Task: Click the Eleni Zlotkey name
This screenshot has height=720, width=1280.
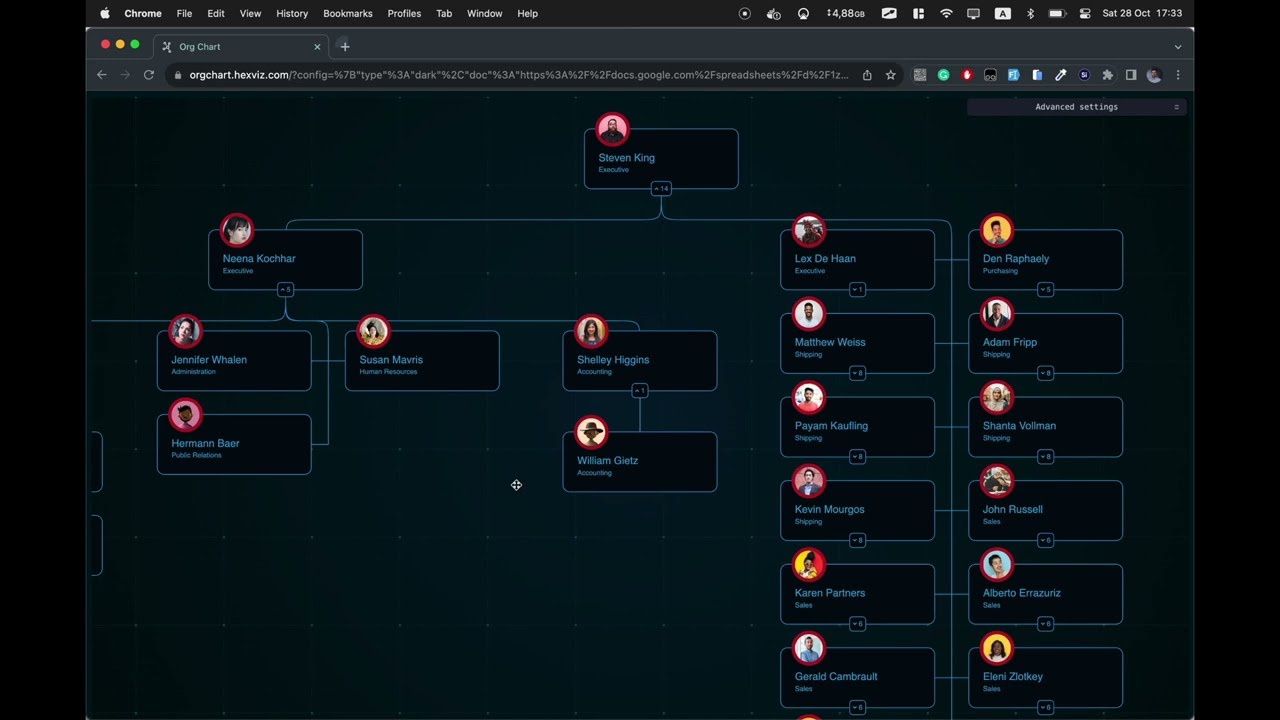Action: click(1013, 677)
